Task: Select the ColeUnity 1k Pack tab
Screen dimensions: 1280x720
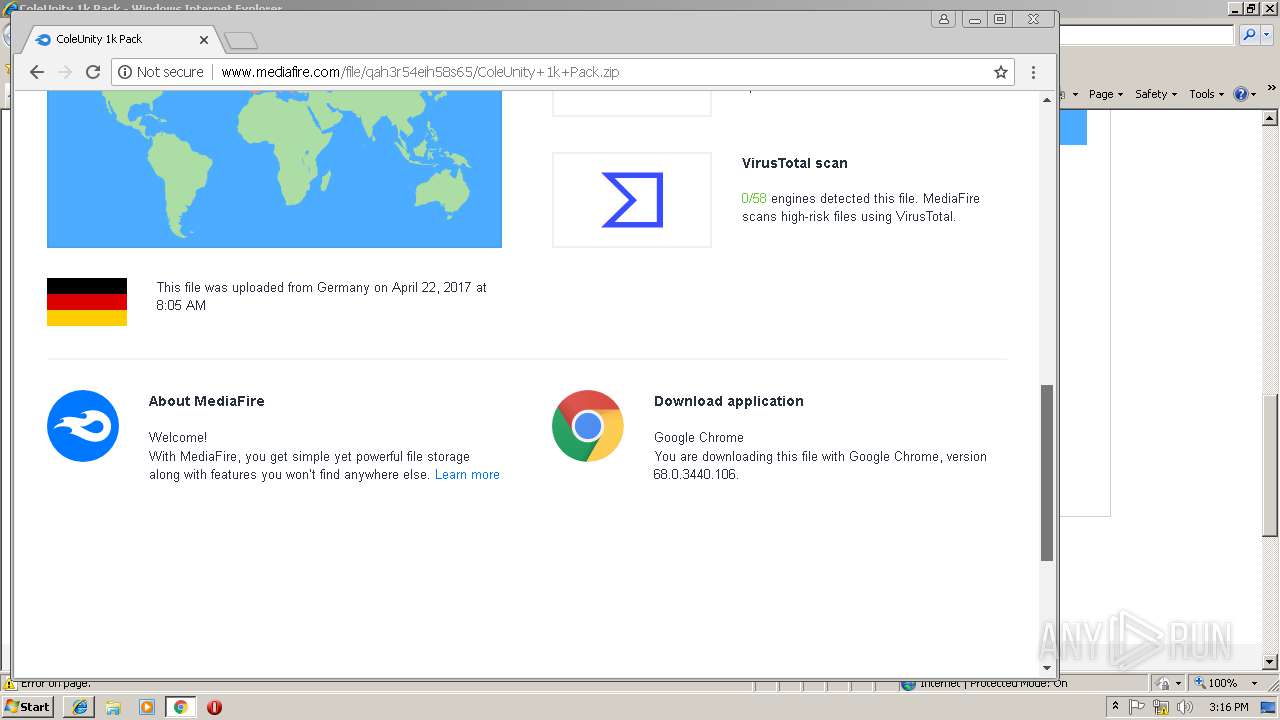Action: pos(118,40)
